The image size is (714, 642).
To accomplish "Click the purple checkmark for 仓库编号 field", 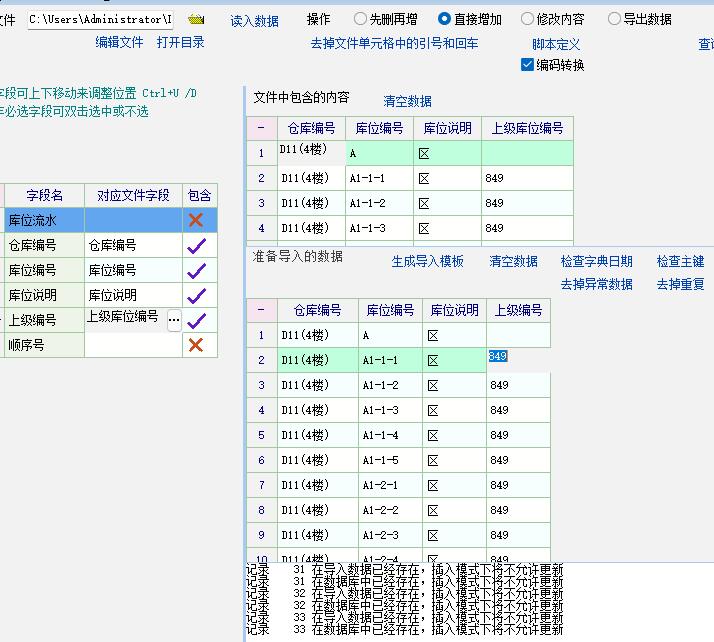I will [x=197, y=245].
